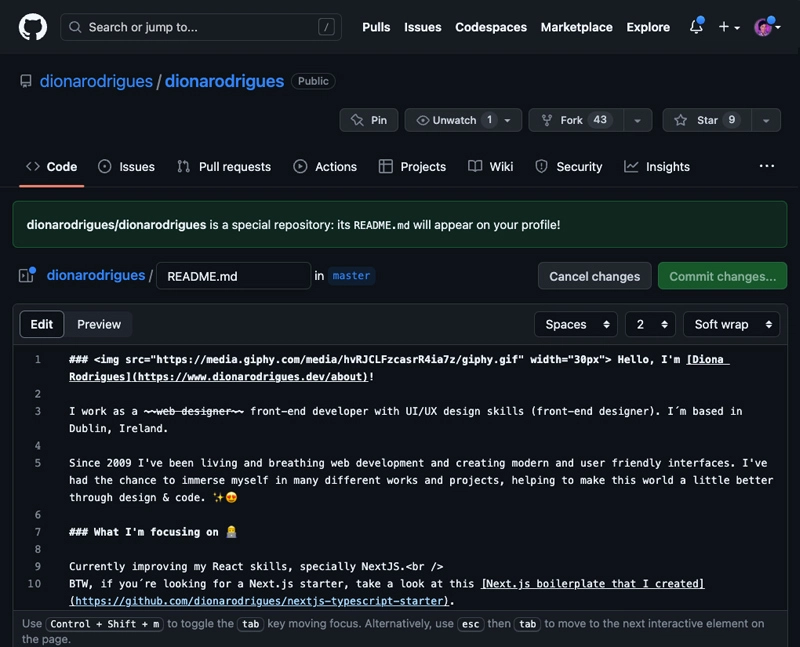800x647 pixels.
Task: Open the dionarodrigues owner profile link
Action: [96, 81]
